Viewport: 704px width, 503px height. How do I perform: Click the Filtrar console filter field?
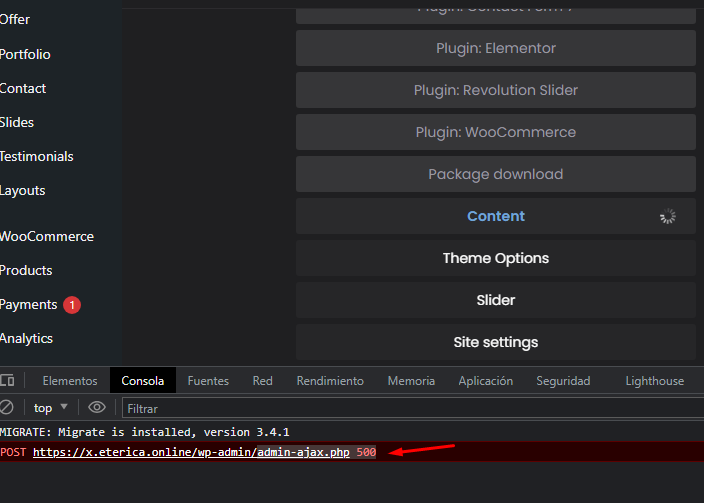[400, 408]
